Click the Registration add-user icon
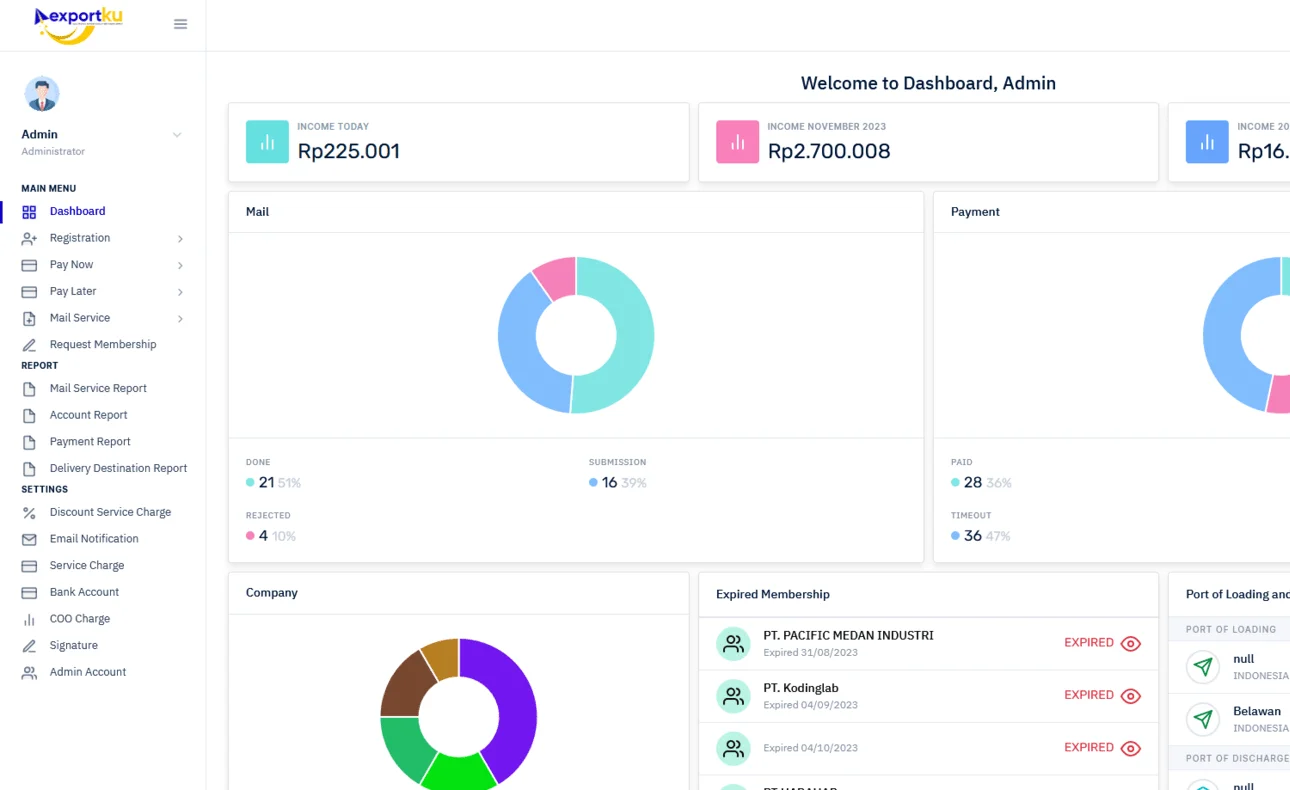The width and height of the screenshot is (1290, 790). (29, 239)
